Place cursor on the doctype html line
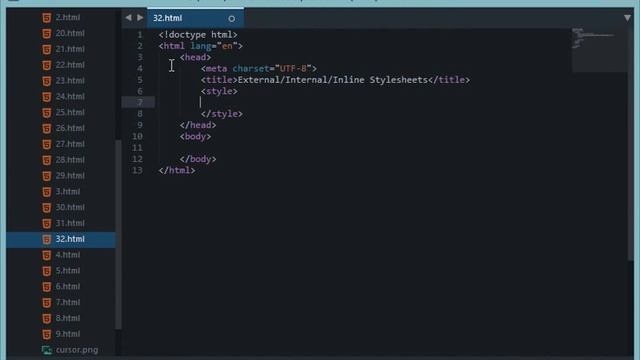 198,35
